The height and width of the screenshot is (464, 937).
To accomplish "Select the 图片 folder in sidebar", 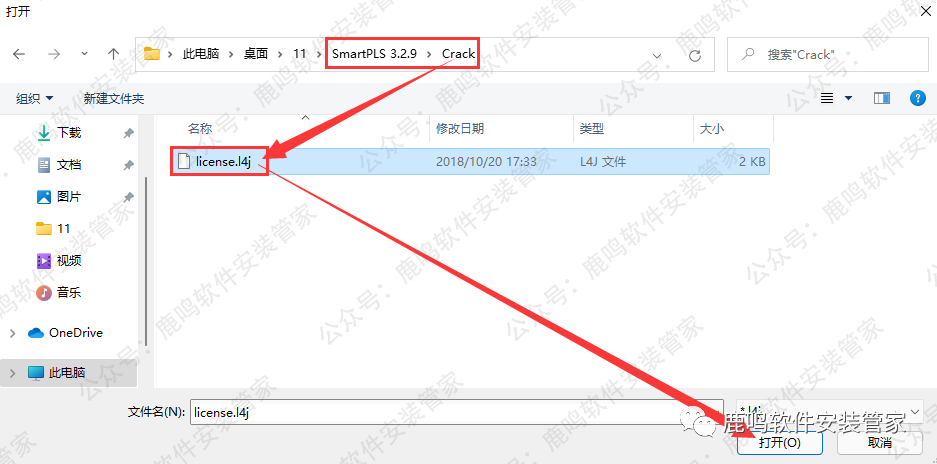I will [69, 196].
